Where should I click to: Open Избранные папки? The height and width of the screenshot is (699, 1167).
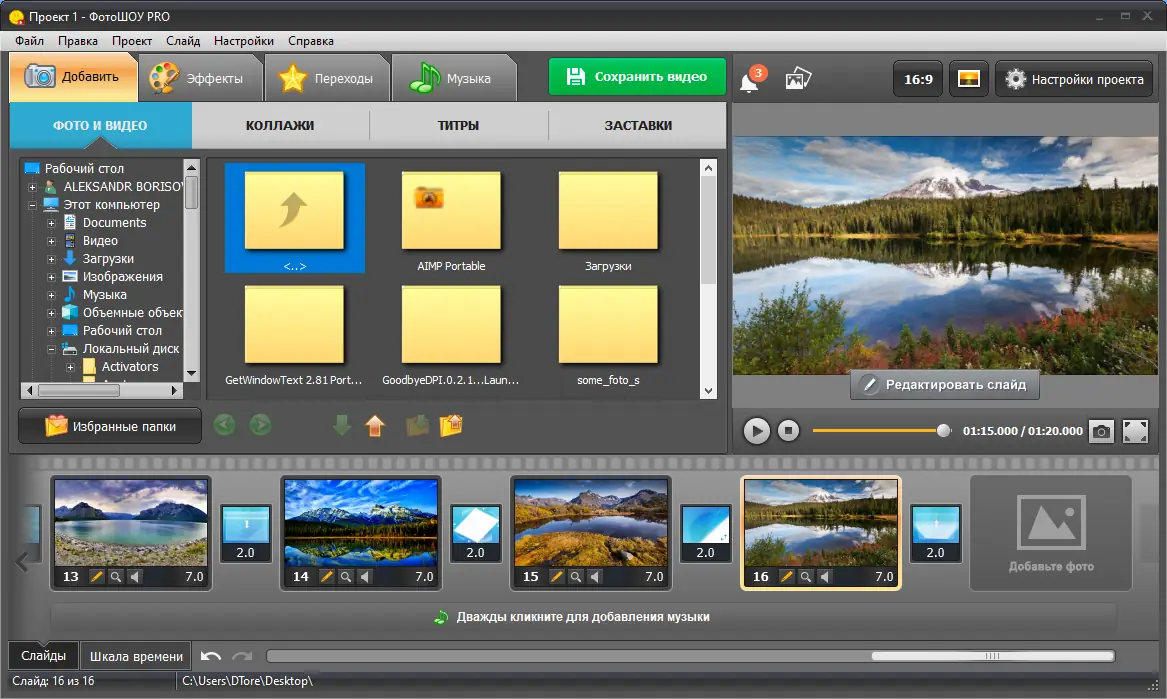point(110,426)
